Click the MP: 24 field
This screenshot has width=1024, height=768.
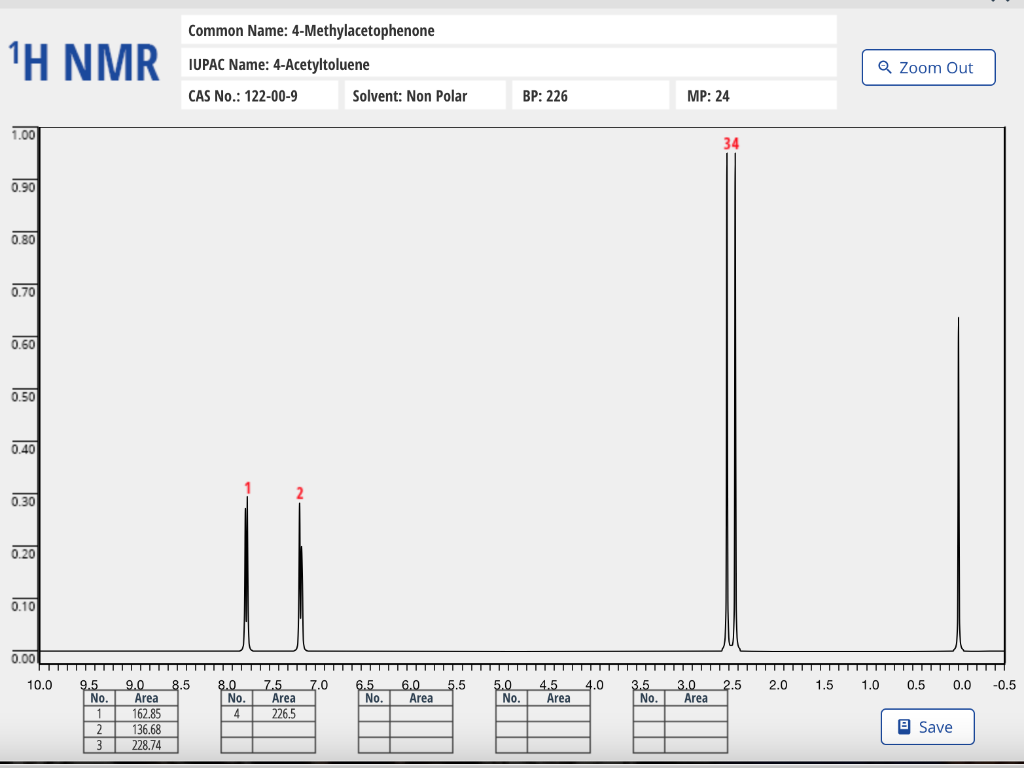click(755, 94)
